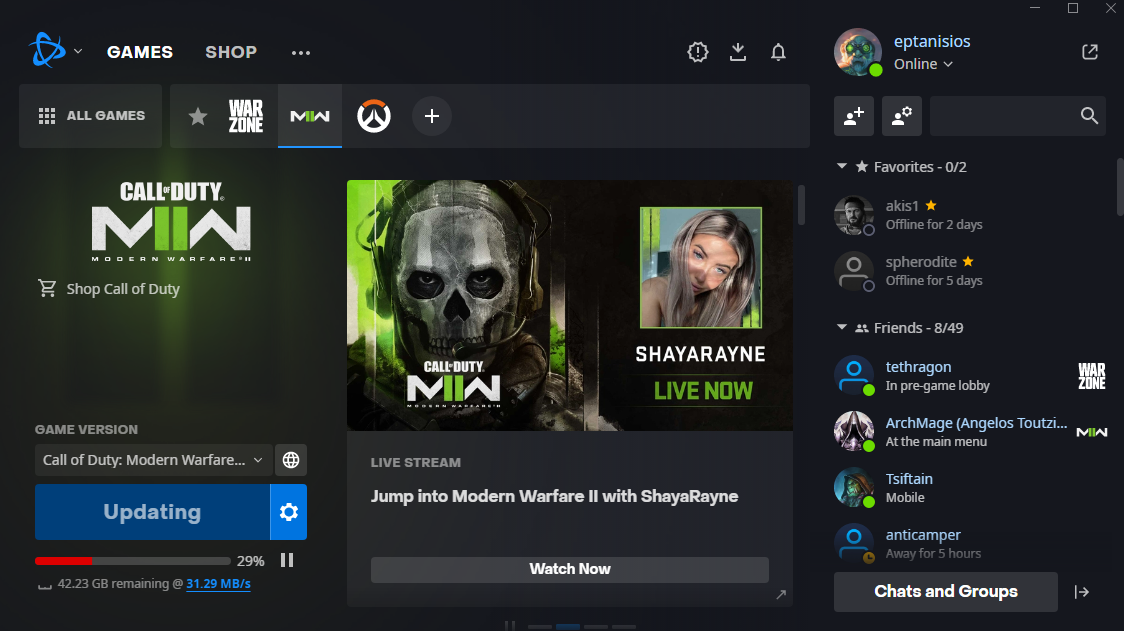
Task: Open the eptanisios profile name
Action: [932, 42]
